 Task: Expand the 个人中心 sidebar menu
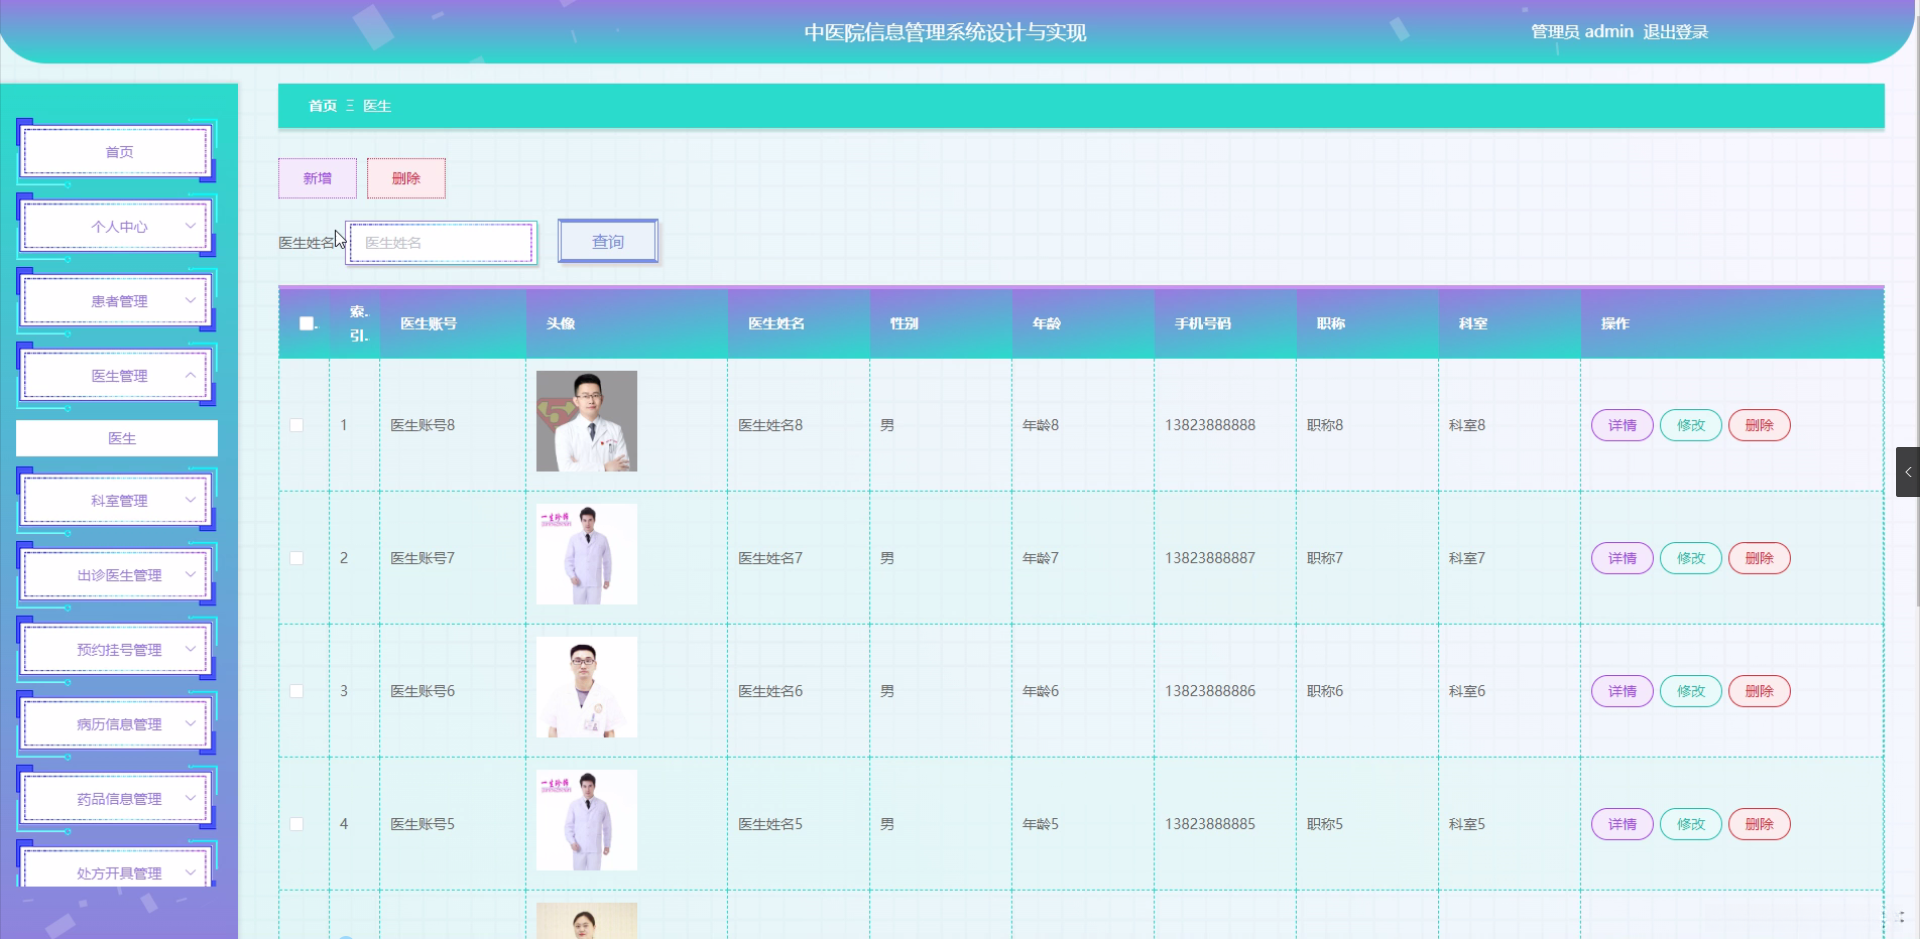117,227
